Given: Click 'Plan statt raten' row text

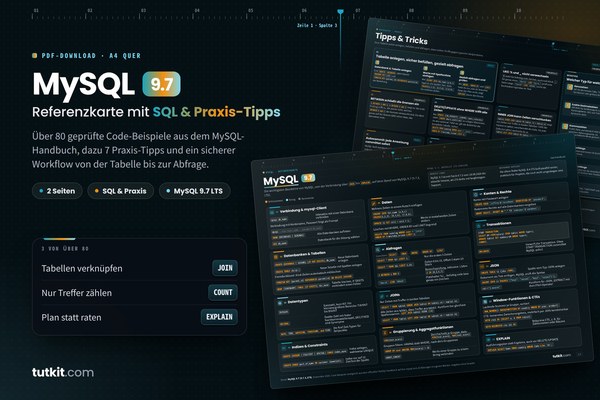Looking at the screenshot, I should 71,317.
